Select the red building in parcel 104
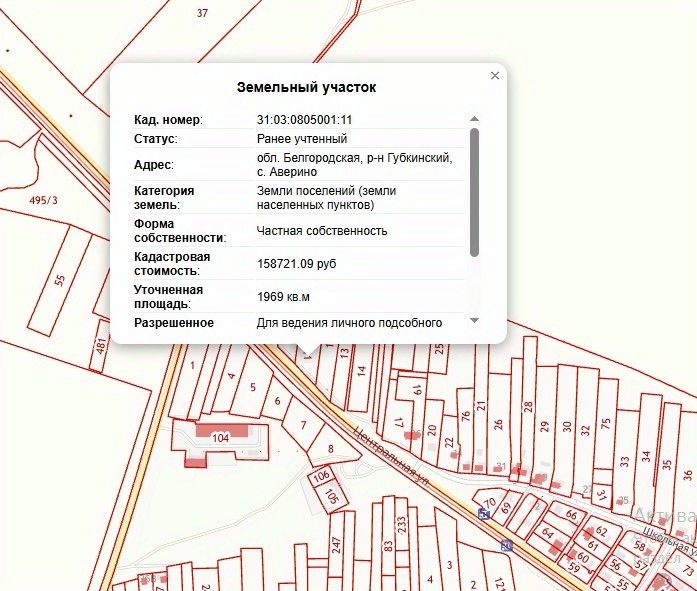This screenshot has width=697, height=591. [x=222, y=436]
